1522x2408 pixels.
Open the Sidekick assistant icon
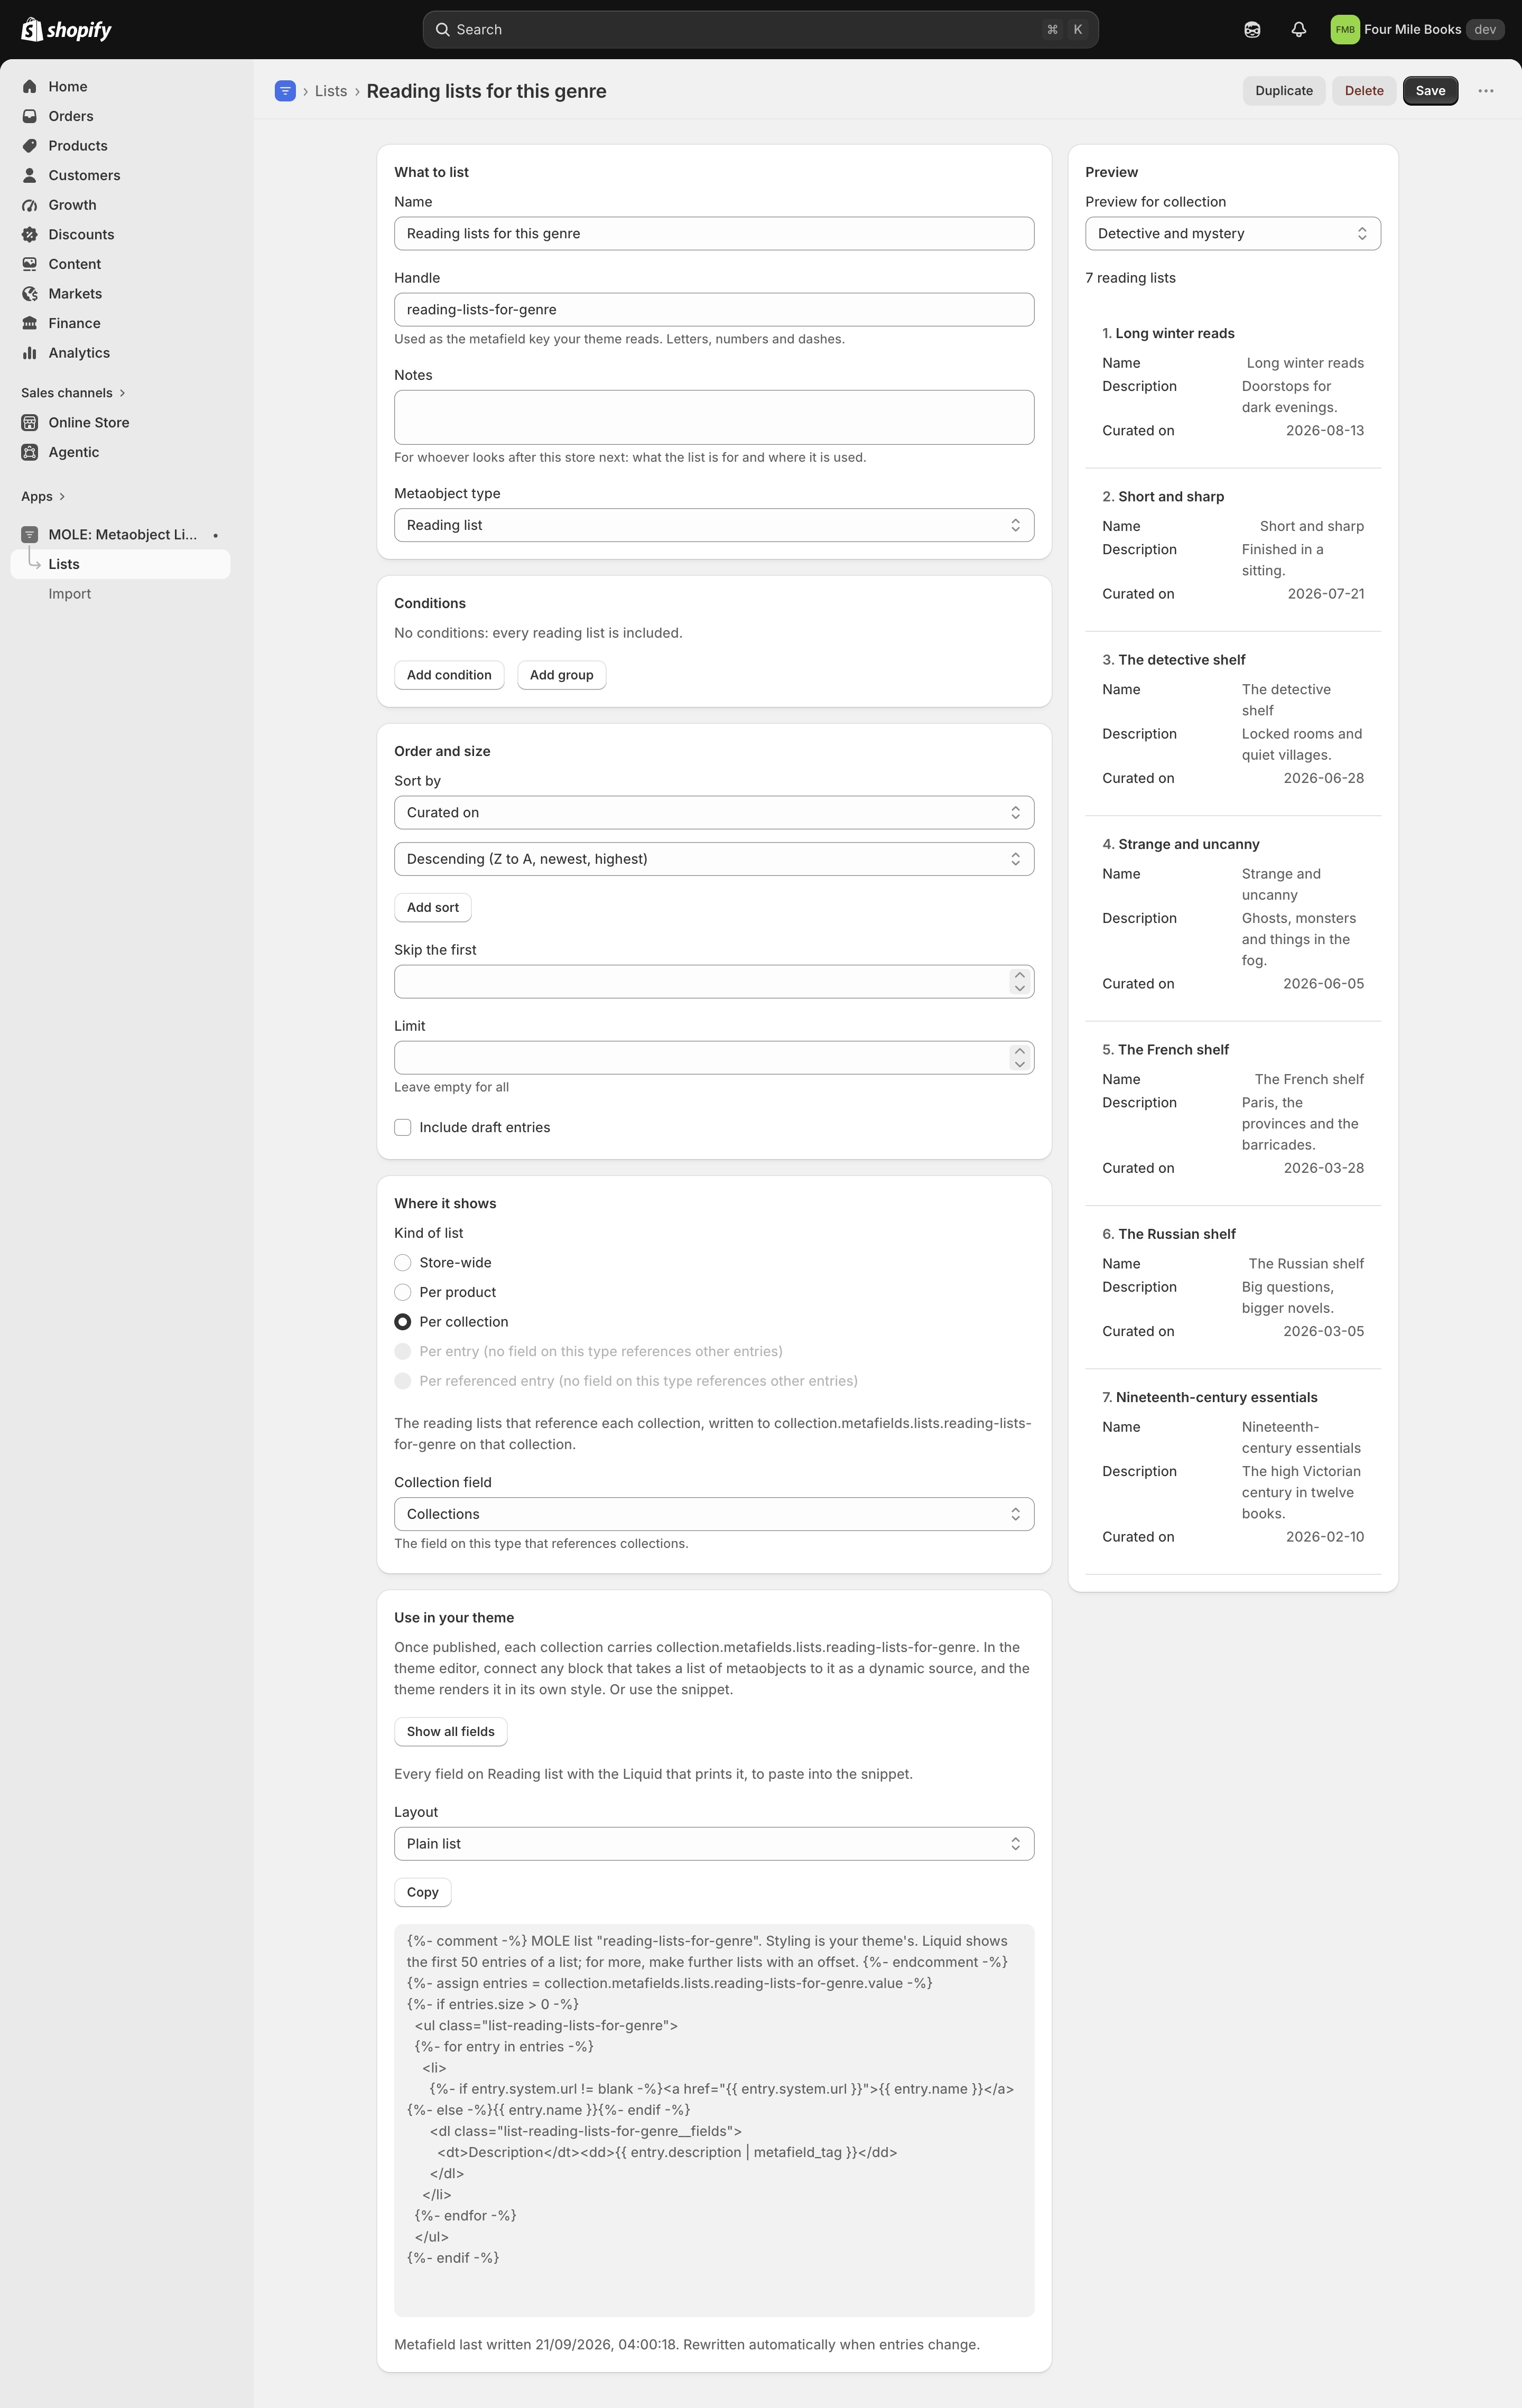click(x=1252, y=30)
